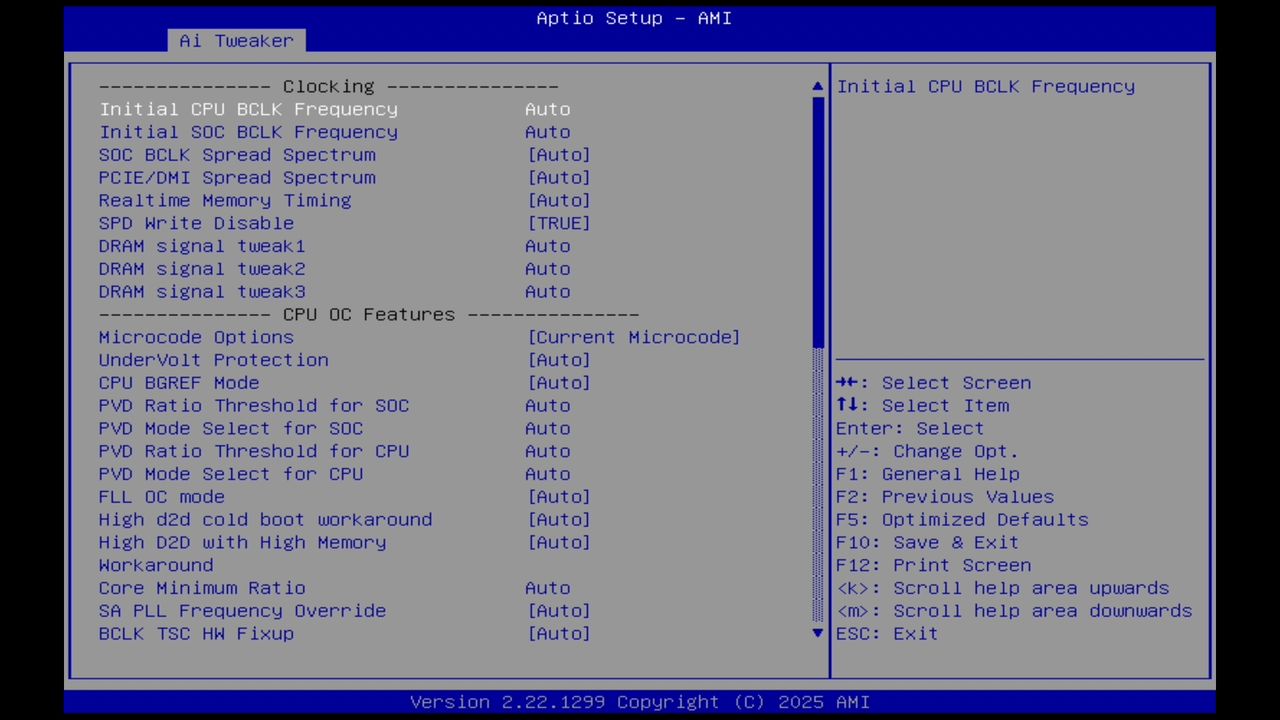Select Initial SOC BCLK Frequency setting
The image size is (1280, 720).
click(248, 132)
